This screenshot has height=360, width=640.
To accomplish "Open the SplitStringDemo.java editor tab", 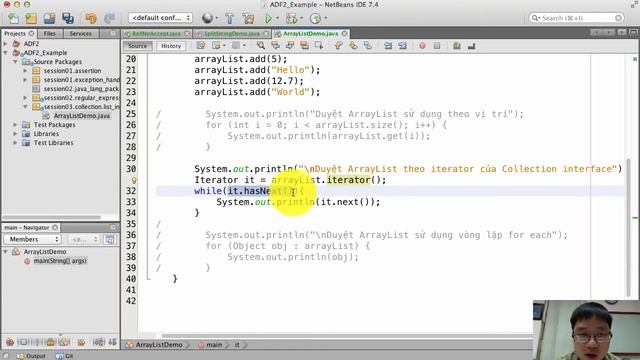I will pos(231,33).
